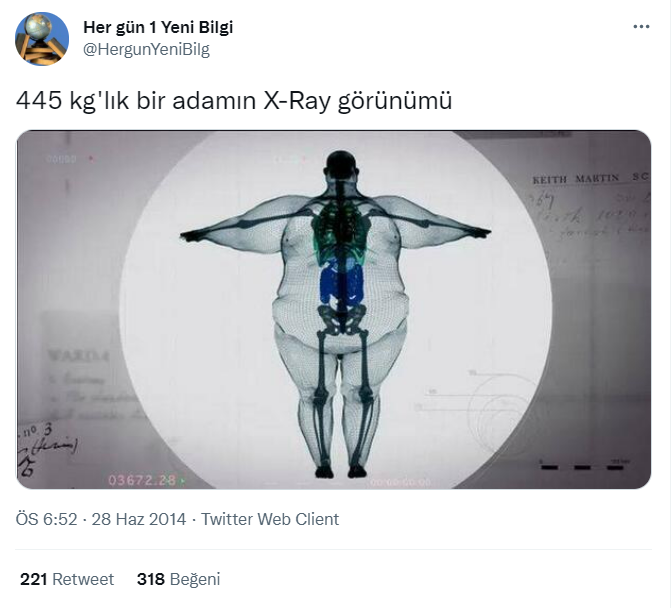
Task: Click the ÖS 6:52 timestamp
Action: pos(46,519)
